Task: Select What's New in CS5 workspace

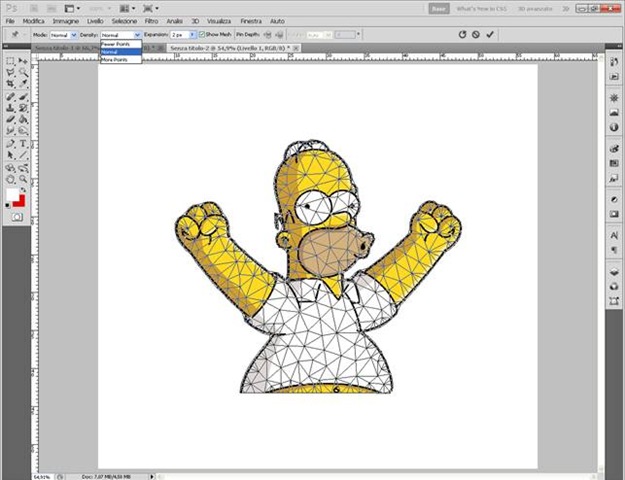Action: (x=482, y=8)
